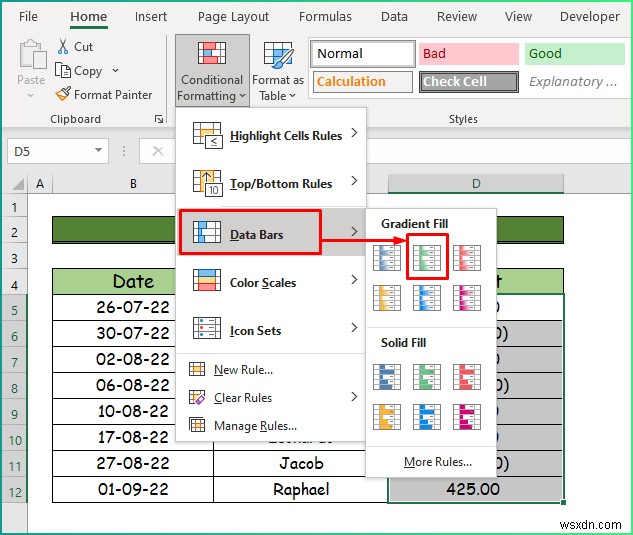The height and width of the screenshot is (535, 633).
Task: Click the select-all corner triangle
Action: click(x=18, y=185)
